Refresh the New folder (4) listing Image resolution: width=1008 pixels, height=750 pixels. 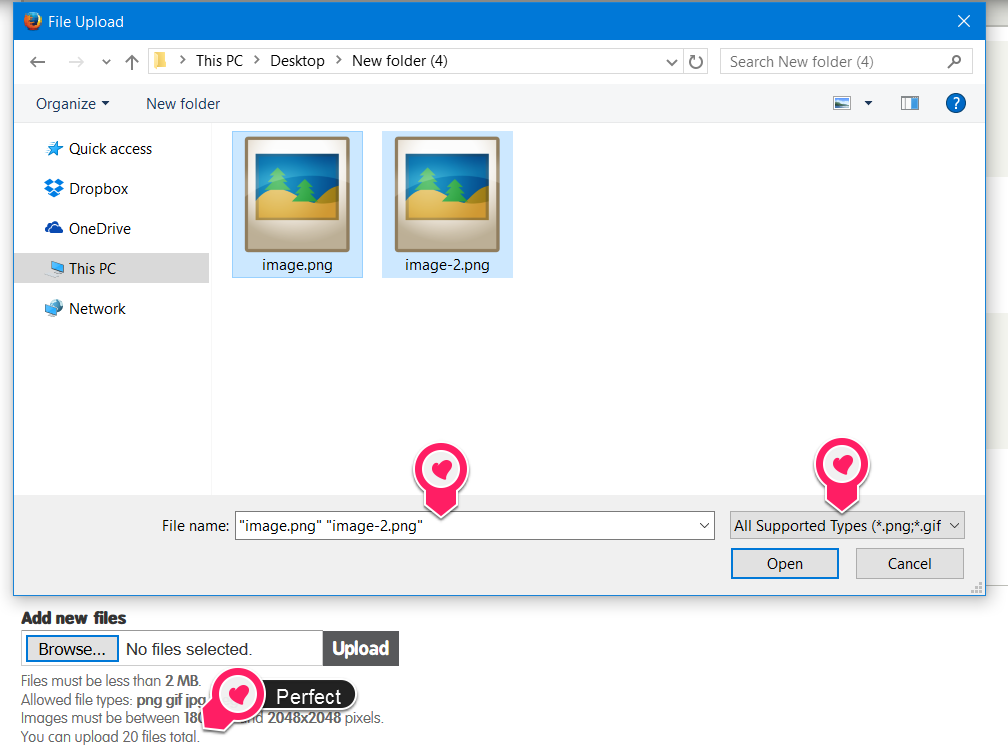pos(697,62)
